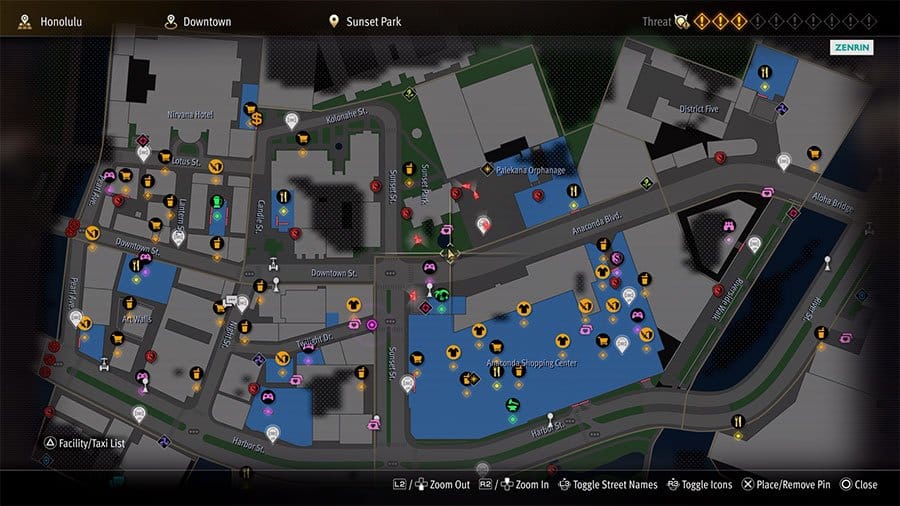Open the Facility/Taxi List
This screenshot has width=900, height=506.
click(84, 443)
